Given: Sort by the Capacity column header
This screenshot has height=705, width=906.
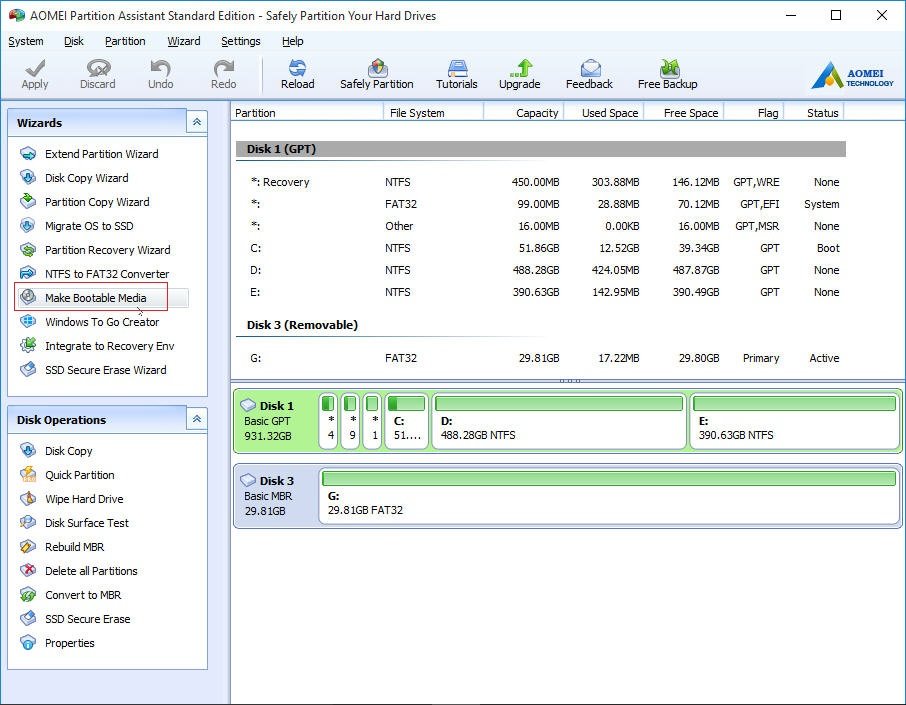Looking at the screenshot, I should [536, 113].
